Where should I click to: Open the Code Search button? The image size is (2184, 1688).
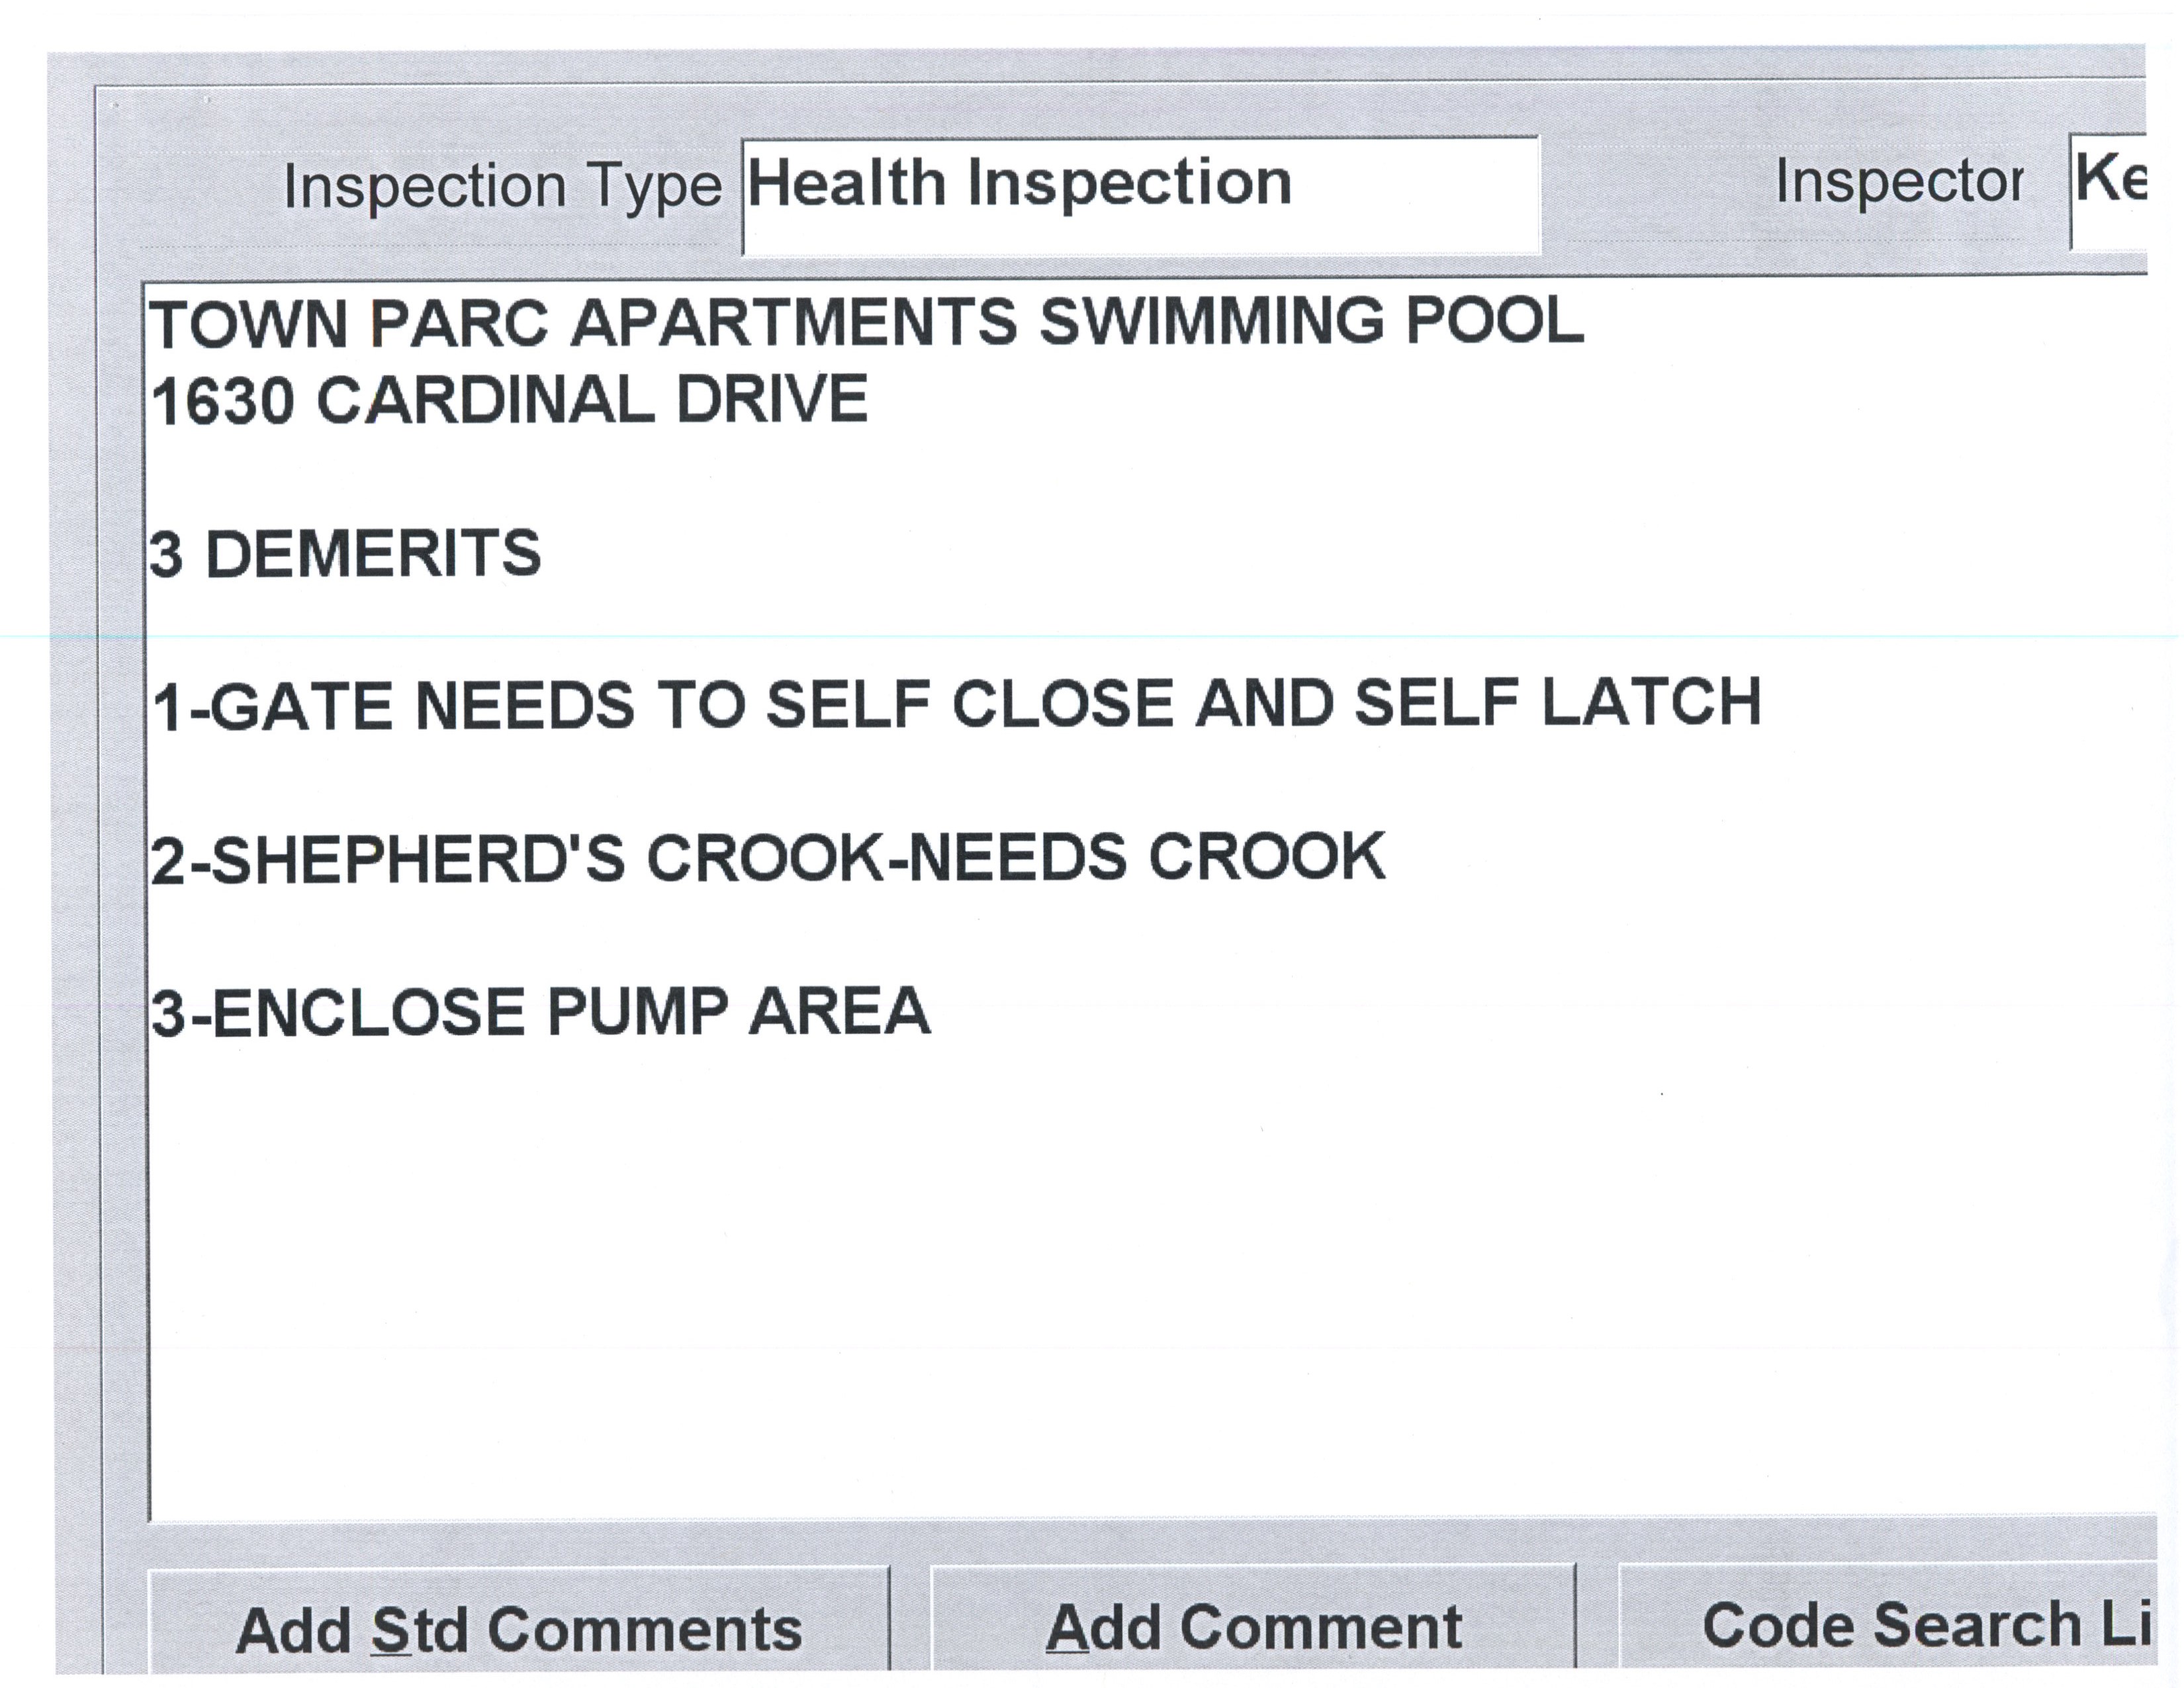(1890, 1624)
